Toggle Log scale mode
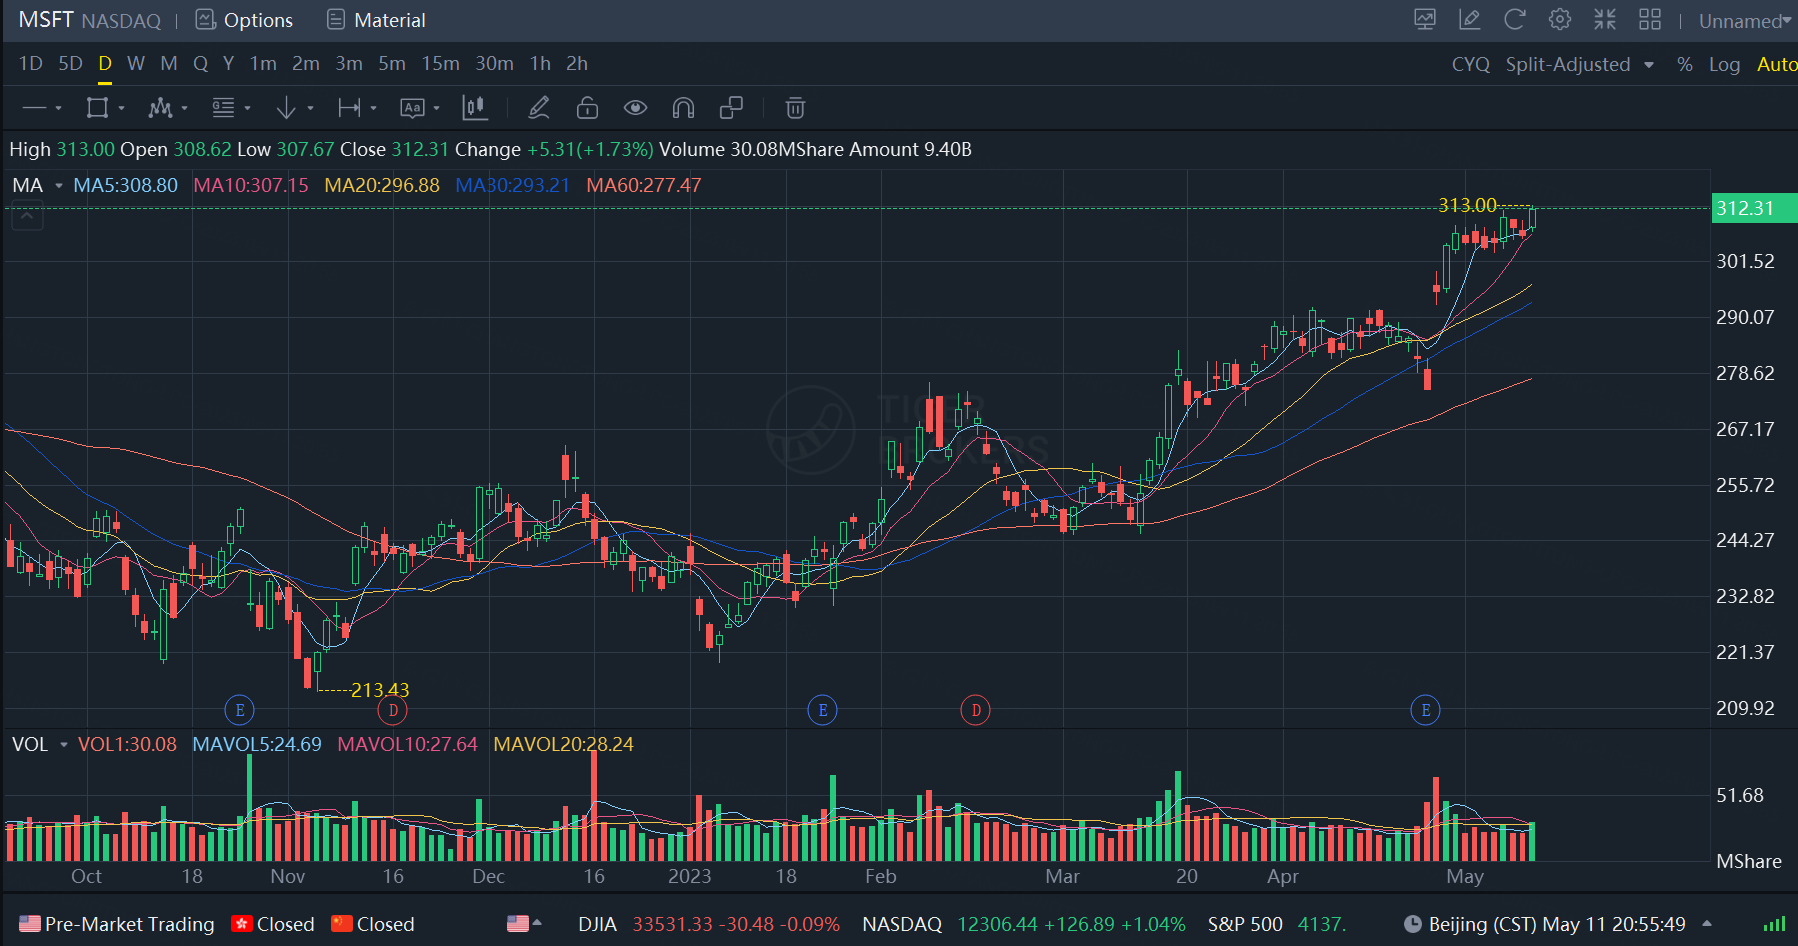 tap(1724, 64)
